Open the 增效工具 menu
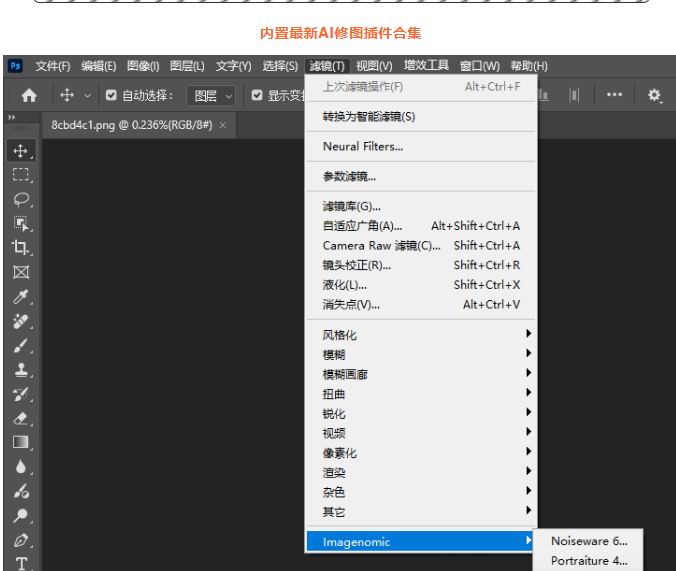The image size is (676, 571). coord(426,66)
